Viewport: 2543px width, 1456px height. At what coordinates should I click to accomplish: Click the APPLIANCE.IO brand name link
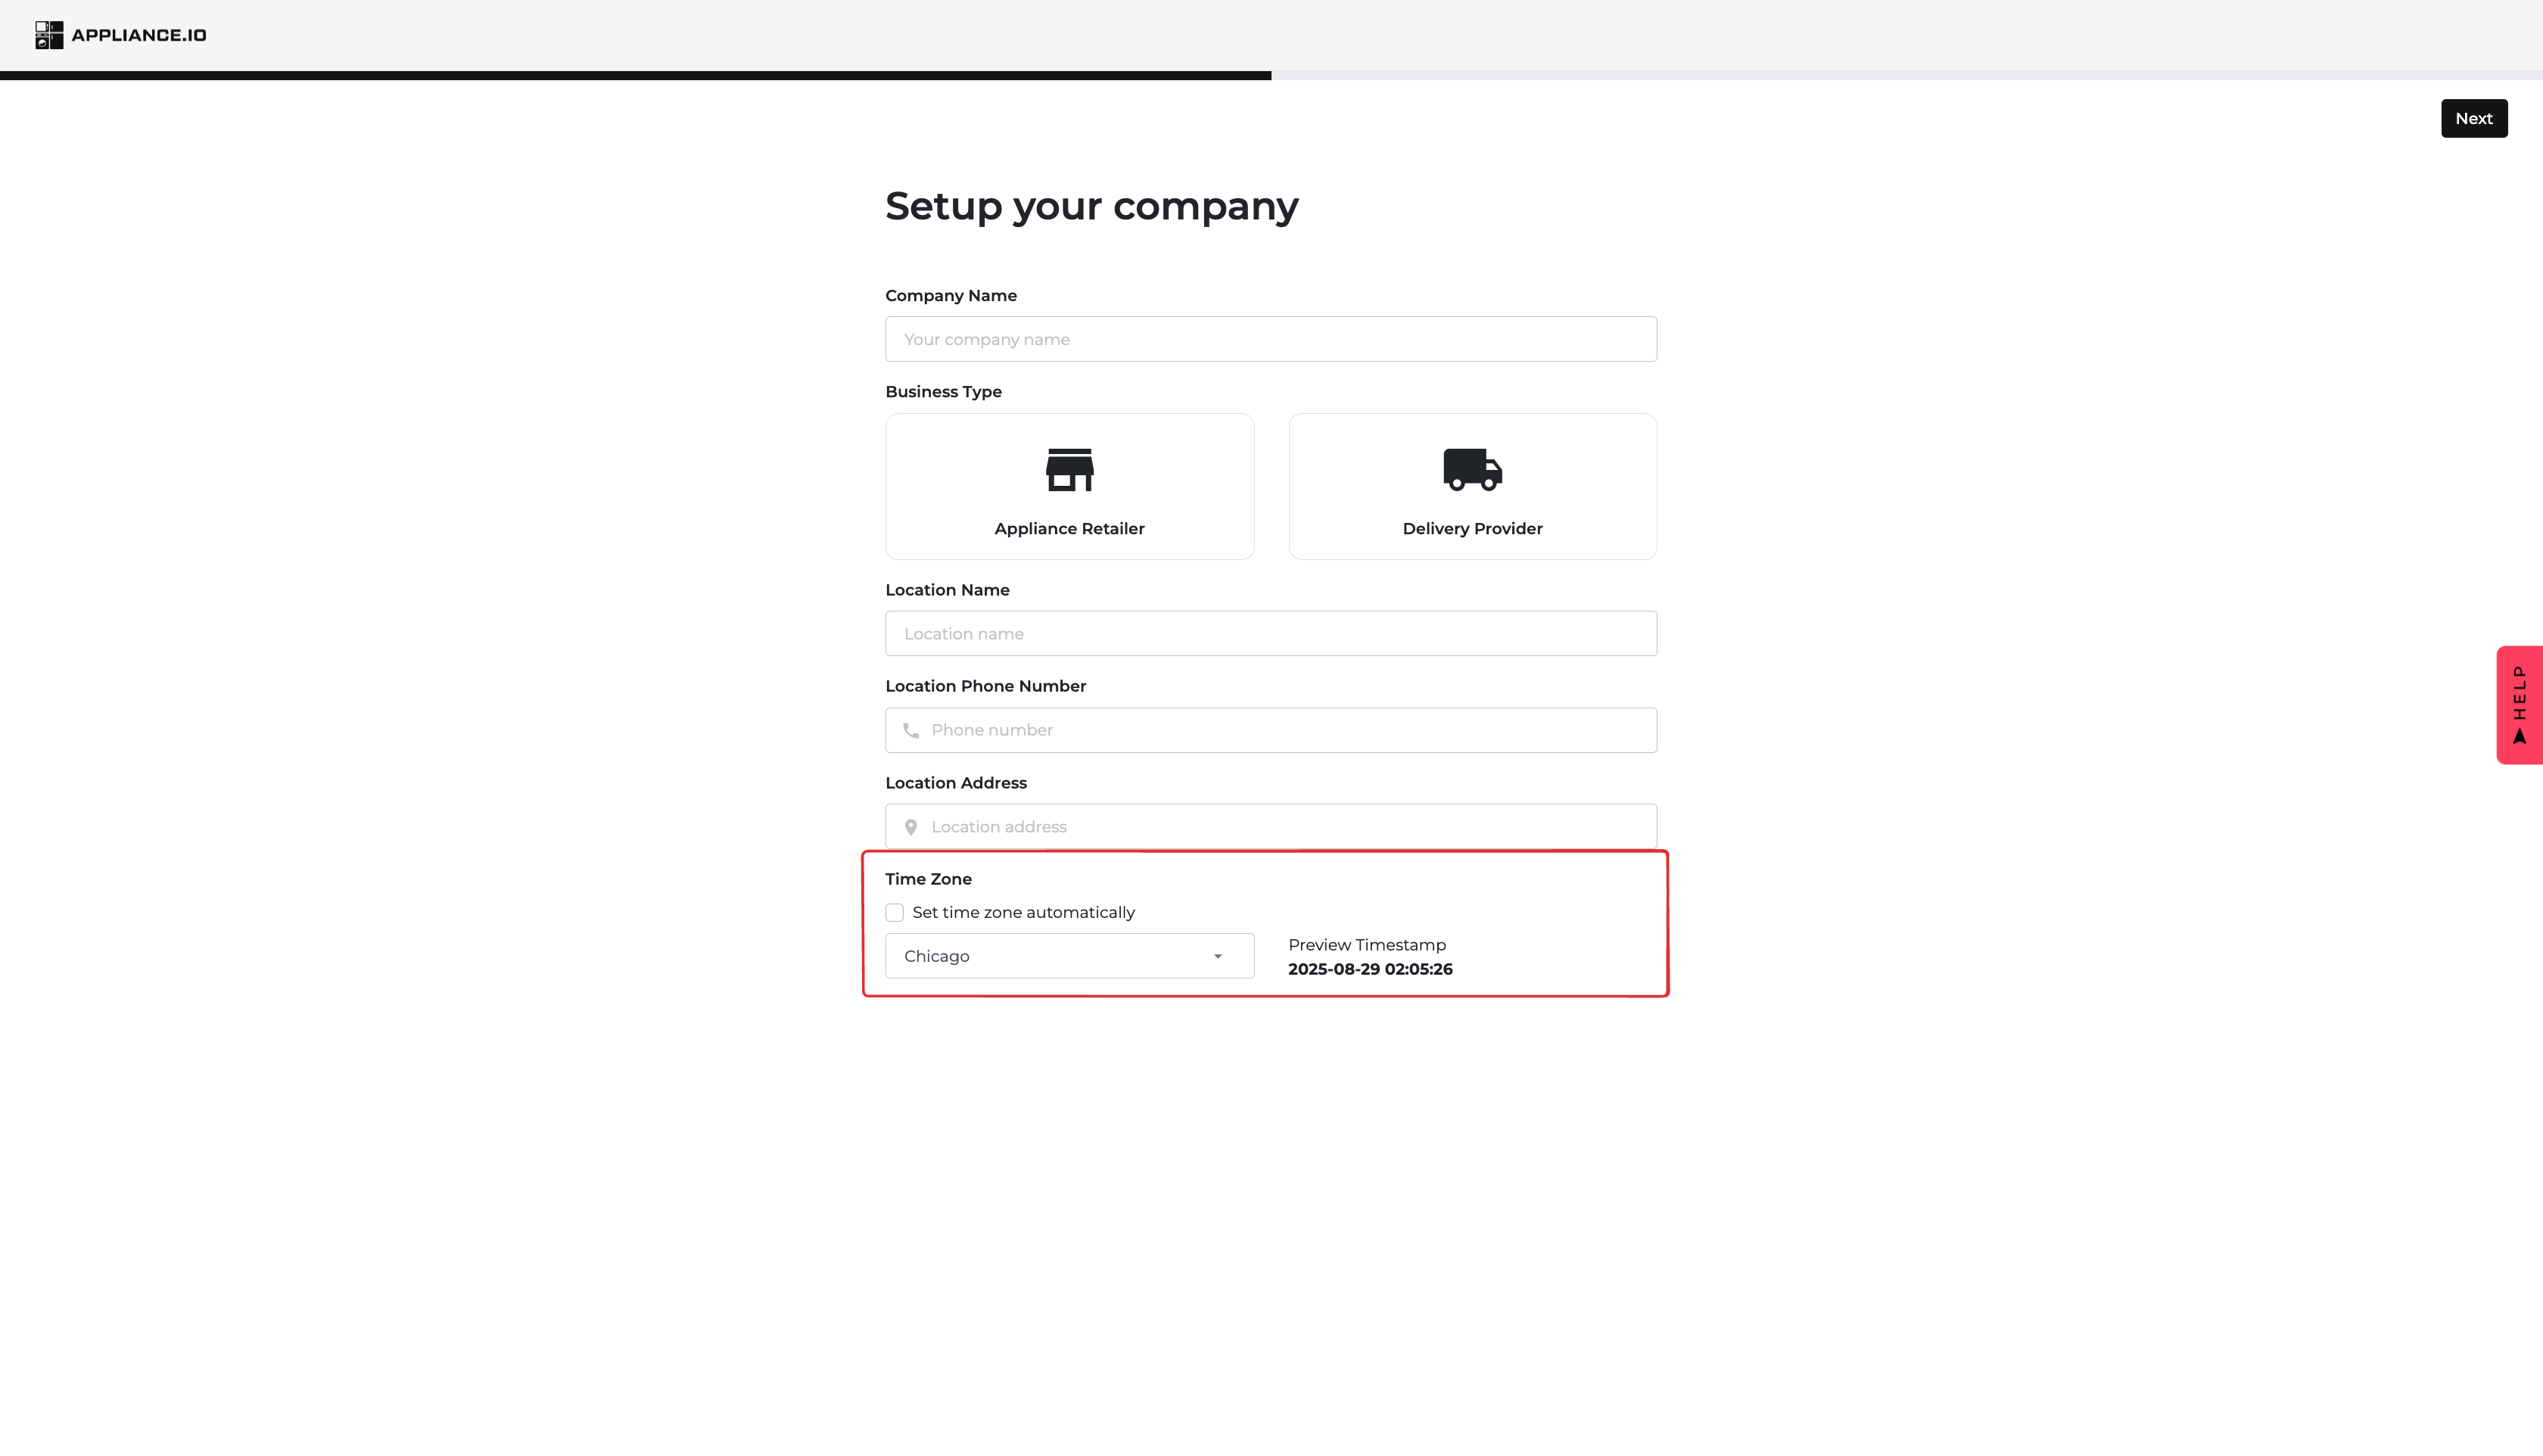coord(139,35)
